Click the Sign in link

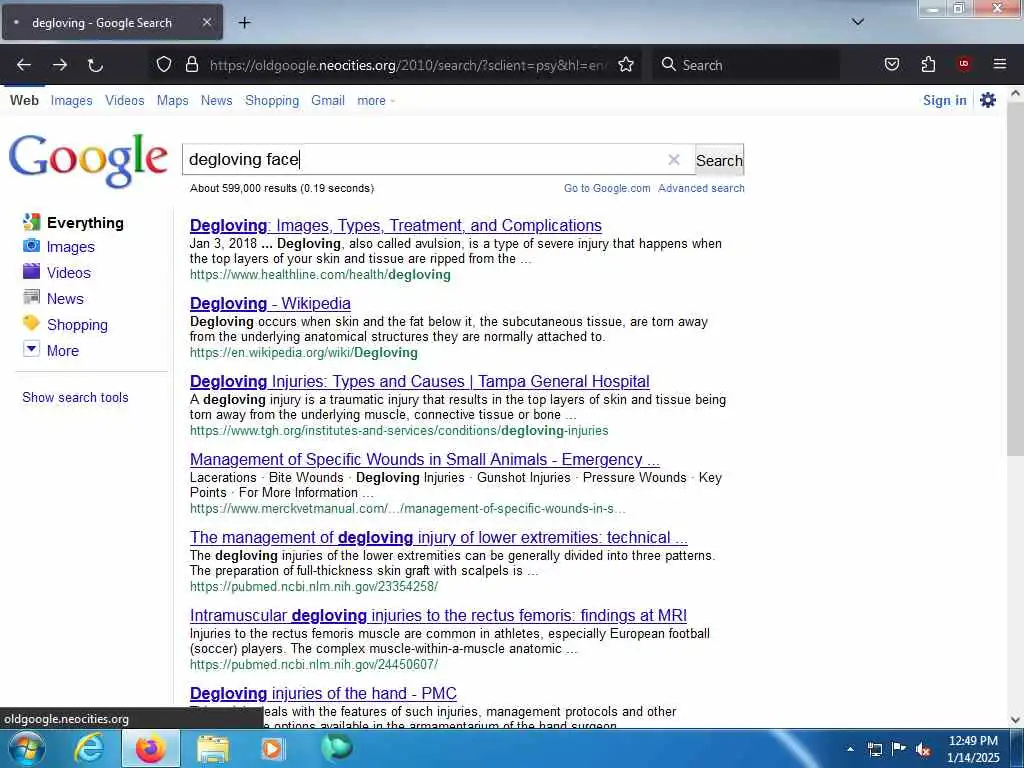[x=944, y=100]
